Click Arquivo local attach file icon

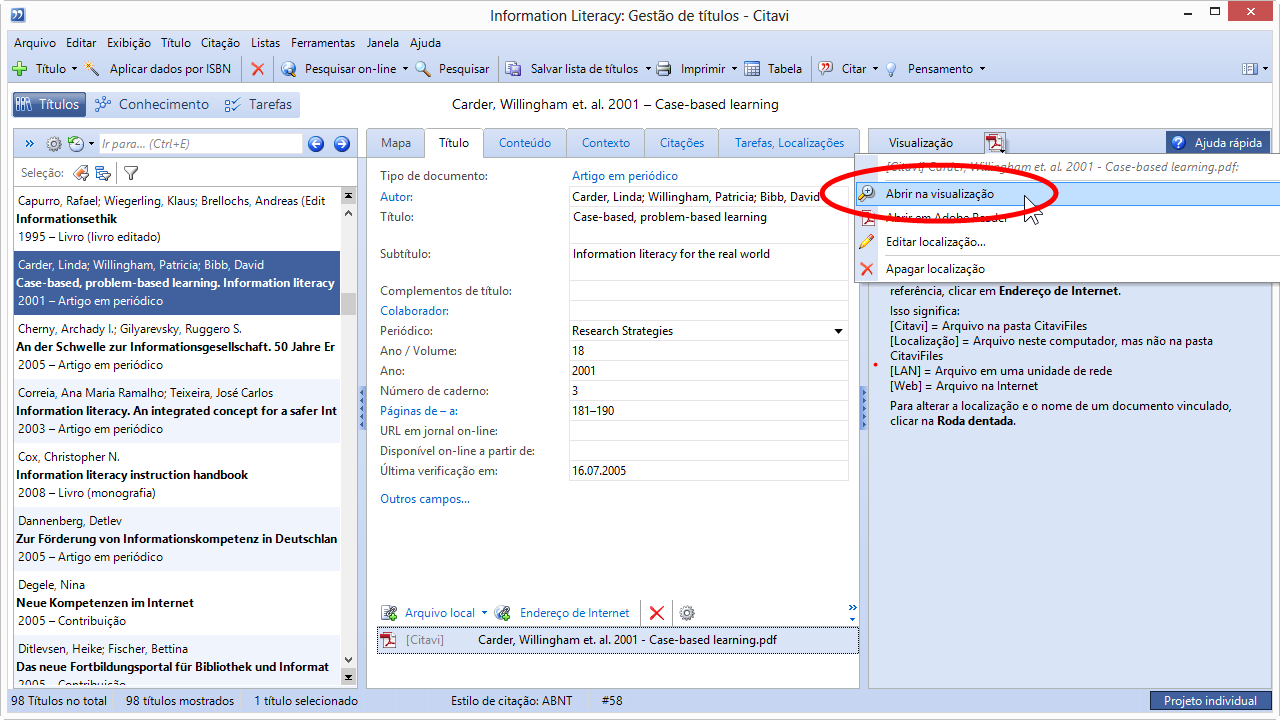coord(390,613)
